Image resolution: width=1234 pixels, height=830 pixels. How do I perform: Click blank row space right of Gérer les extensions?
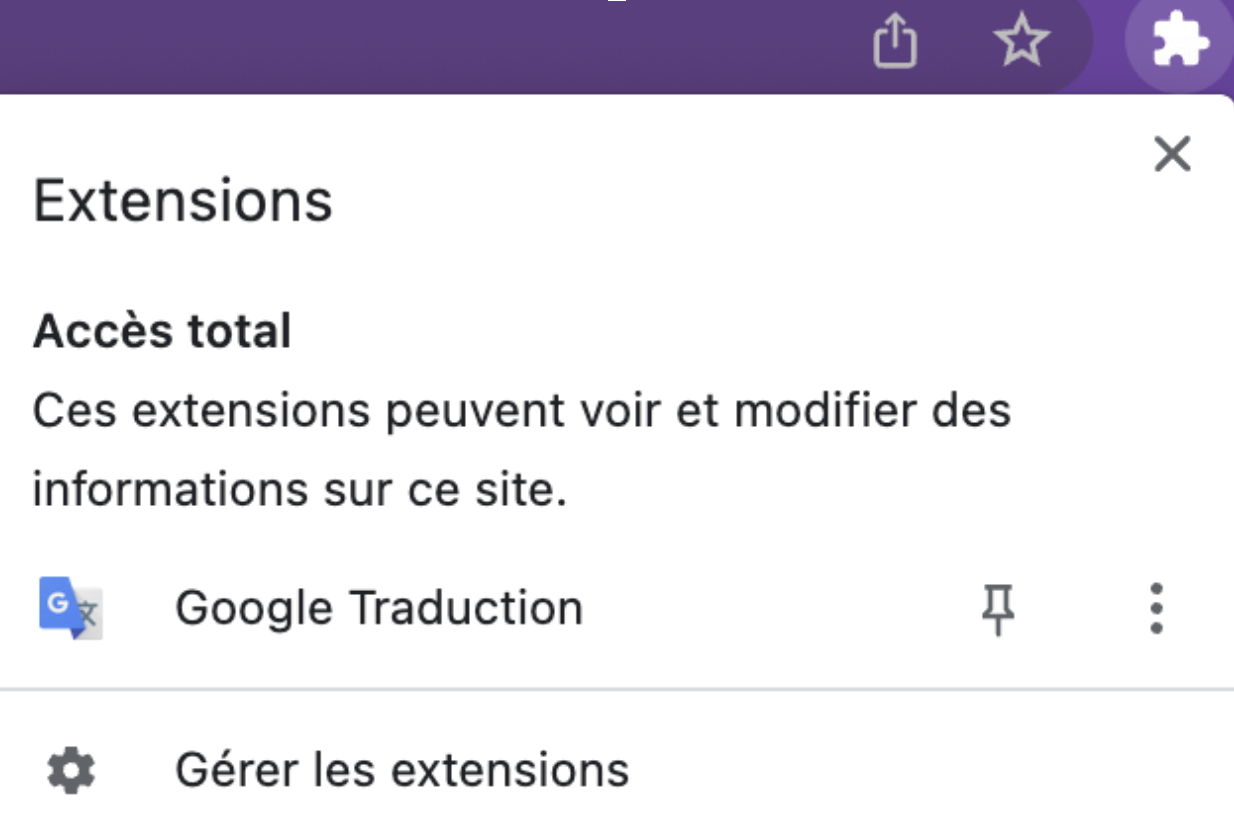(x=900, y=770)
